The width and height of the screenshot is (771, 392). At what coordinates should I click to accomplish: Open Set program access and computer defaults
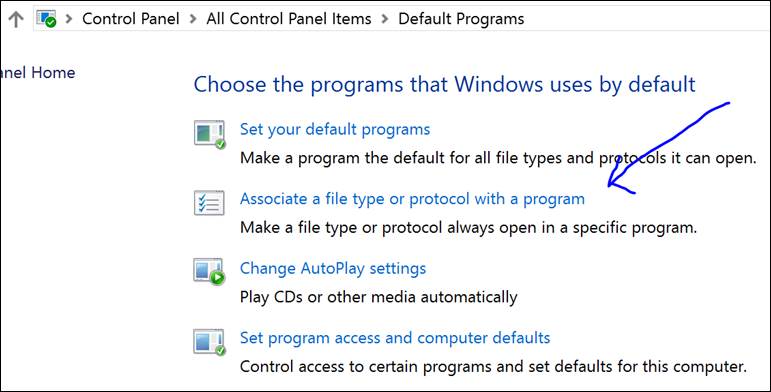(395, 338)
